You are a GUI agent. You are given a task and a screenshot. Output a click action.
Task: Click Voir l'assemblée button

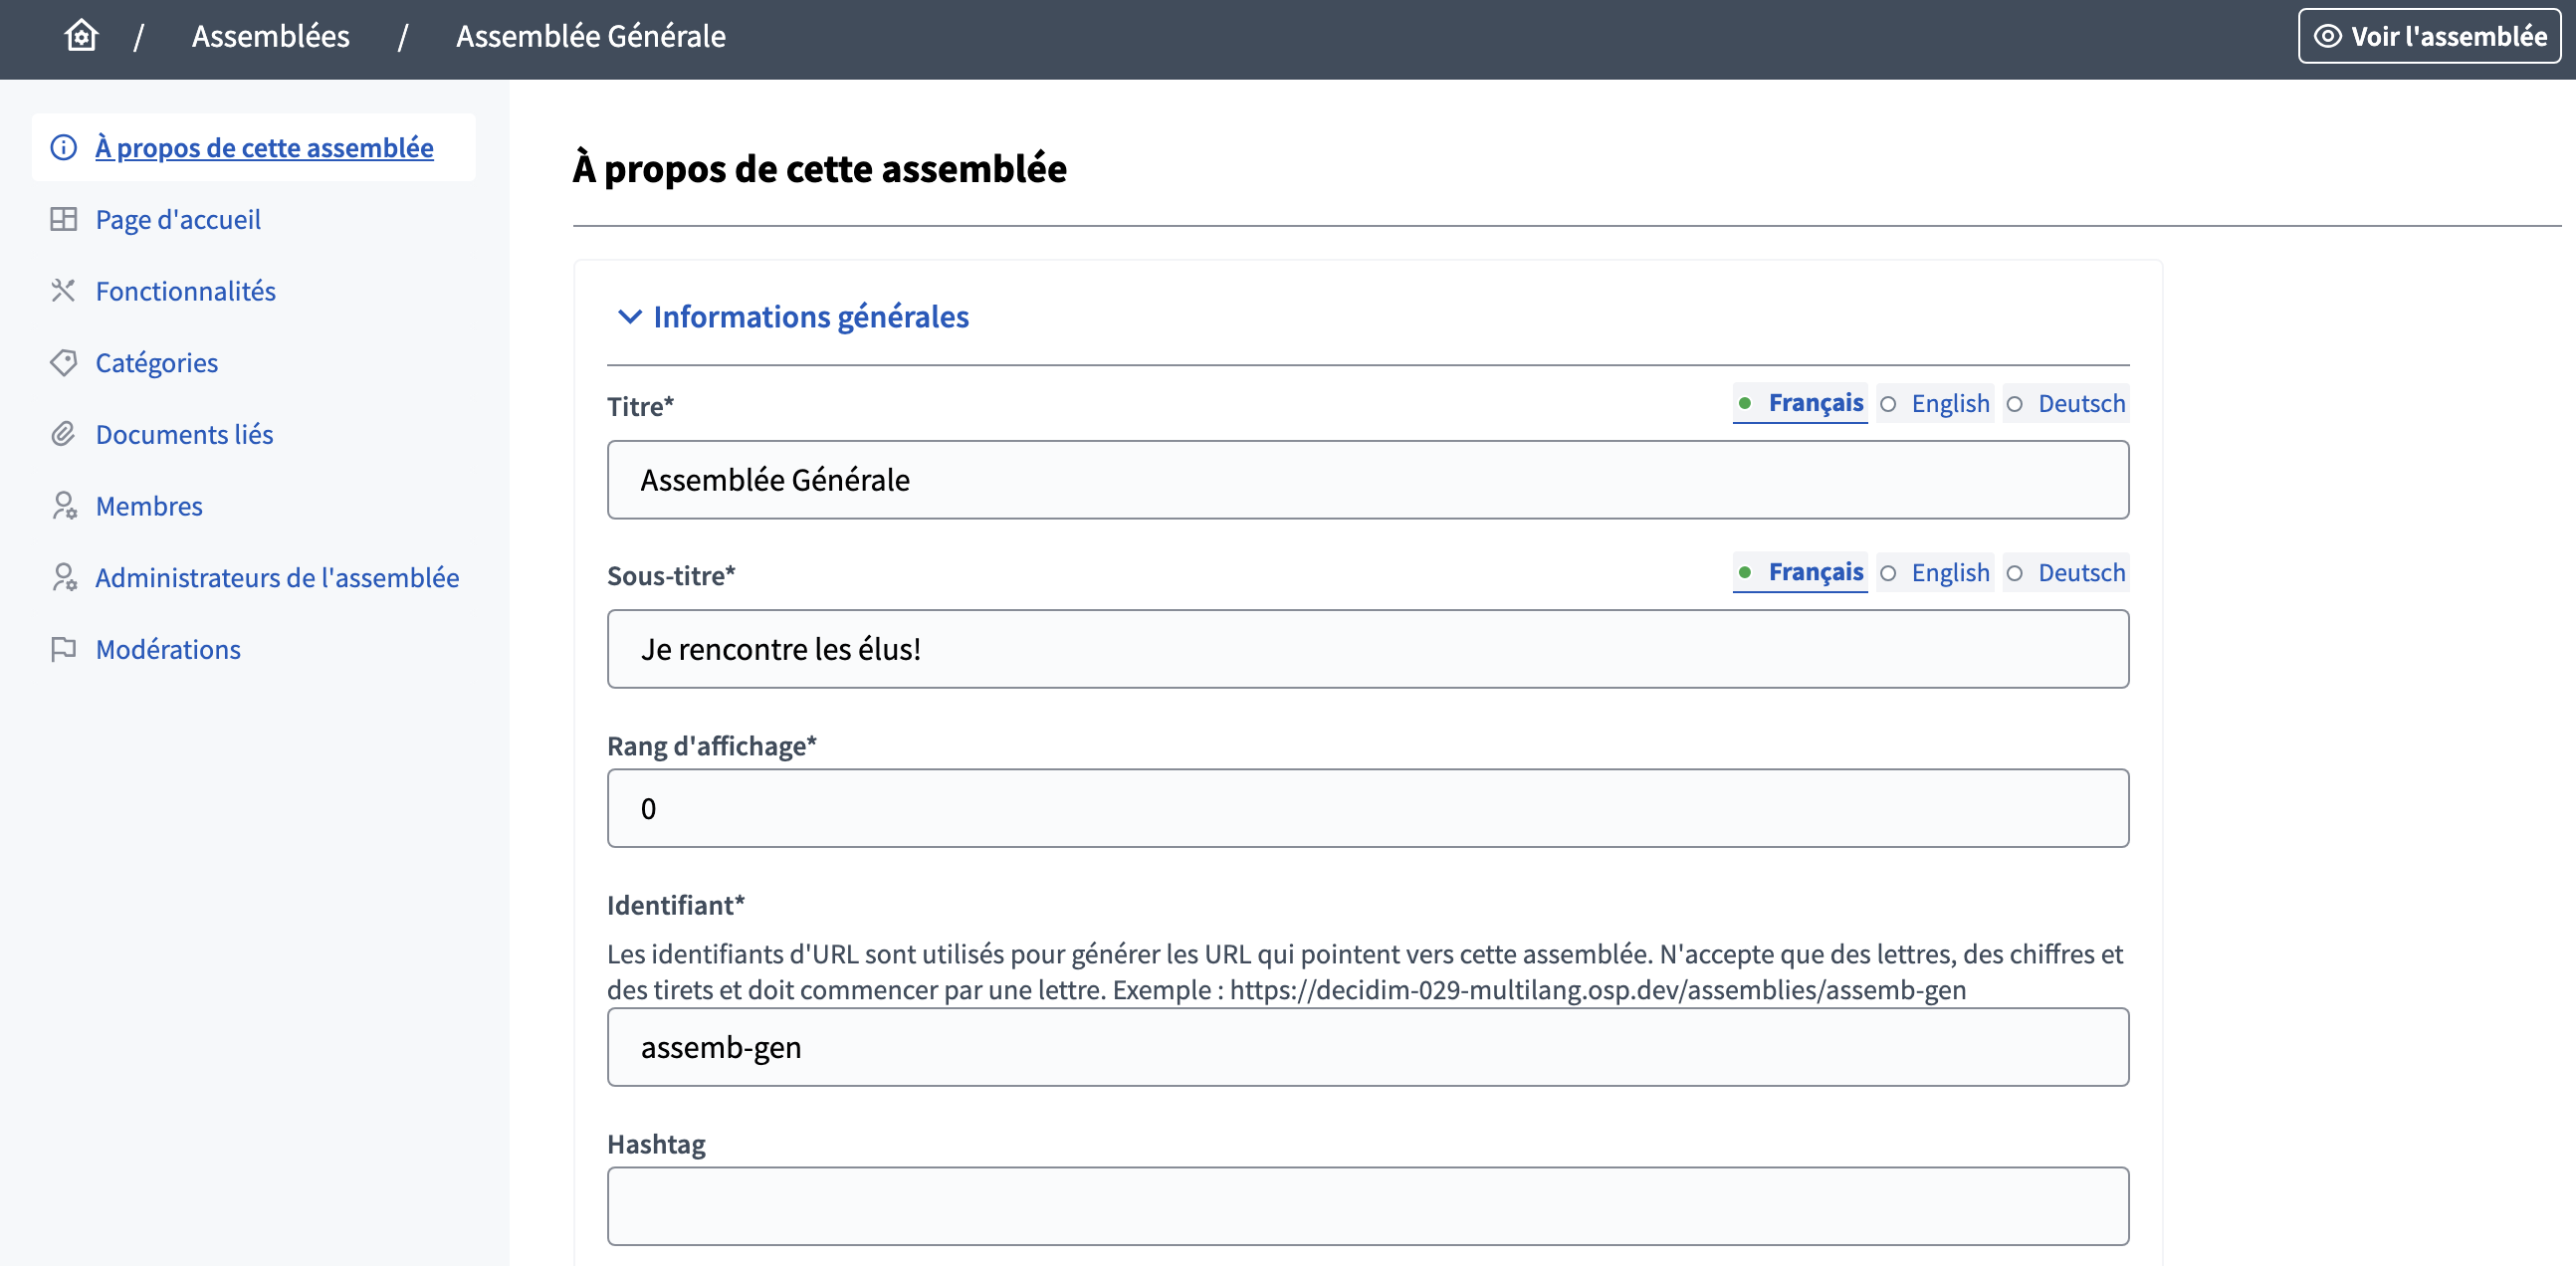tap(2428, 36)
